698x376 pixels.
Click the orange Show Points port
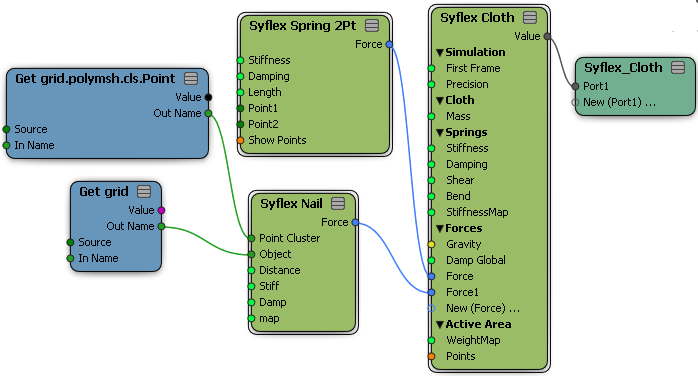click(240, 141)
